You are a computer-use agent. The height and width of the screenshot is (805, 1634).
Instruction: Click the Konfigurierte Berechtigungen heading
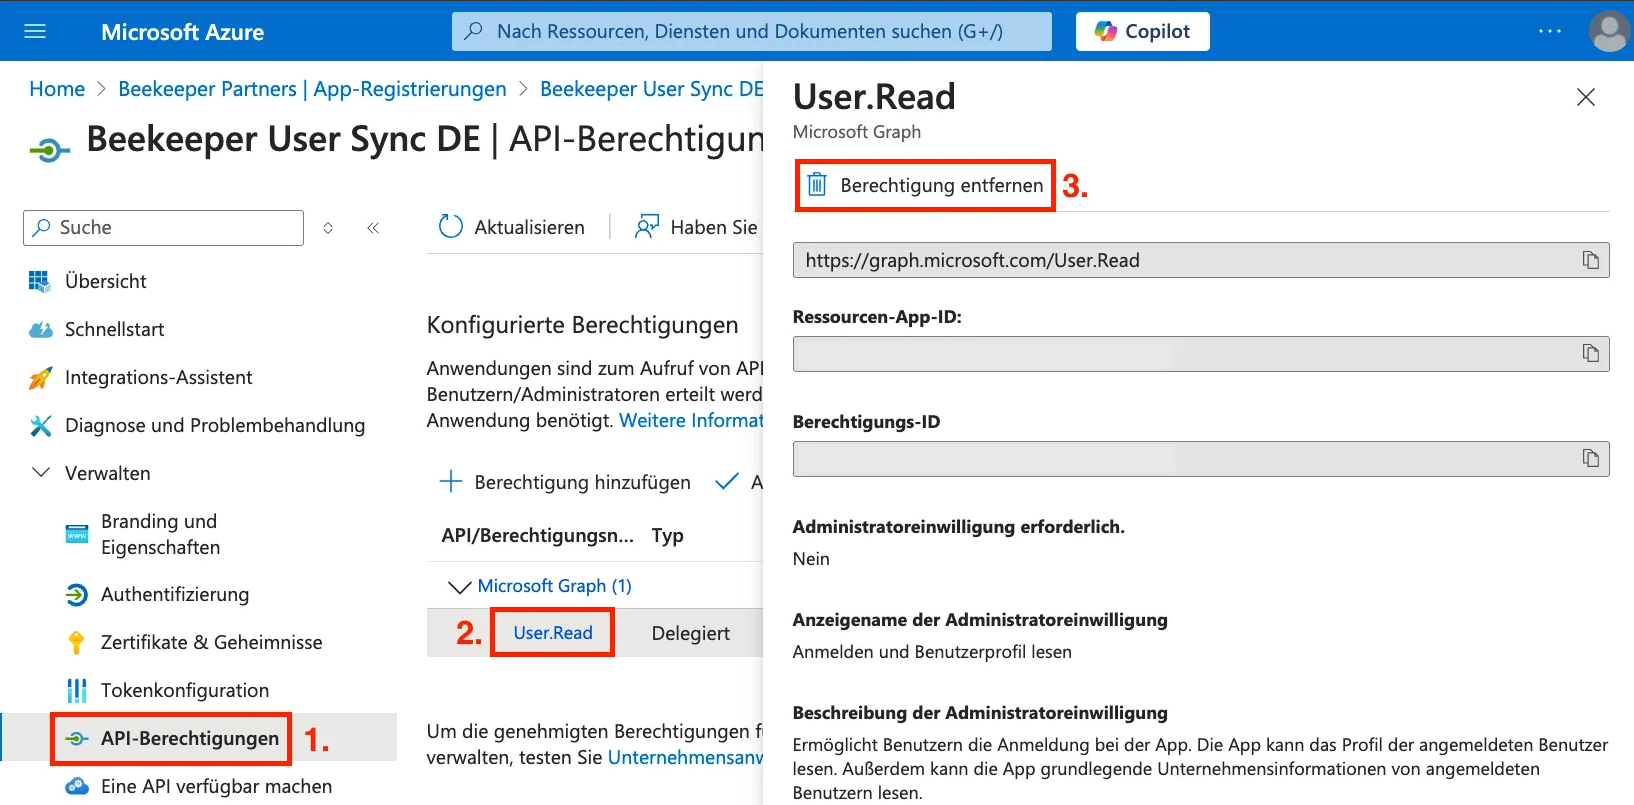(x=583, y=325)
